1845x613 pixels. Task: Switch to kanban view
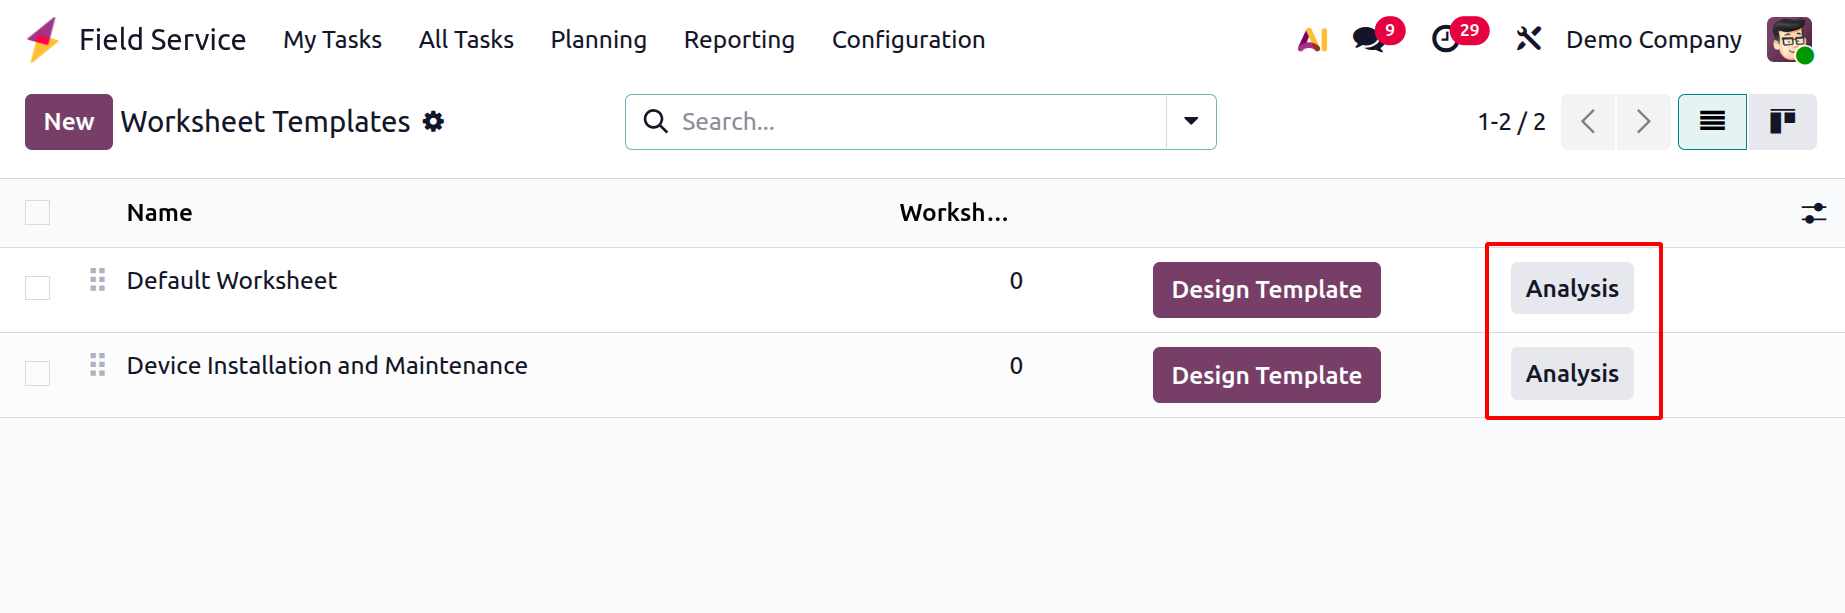coord(1782,122)
